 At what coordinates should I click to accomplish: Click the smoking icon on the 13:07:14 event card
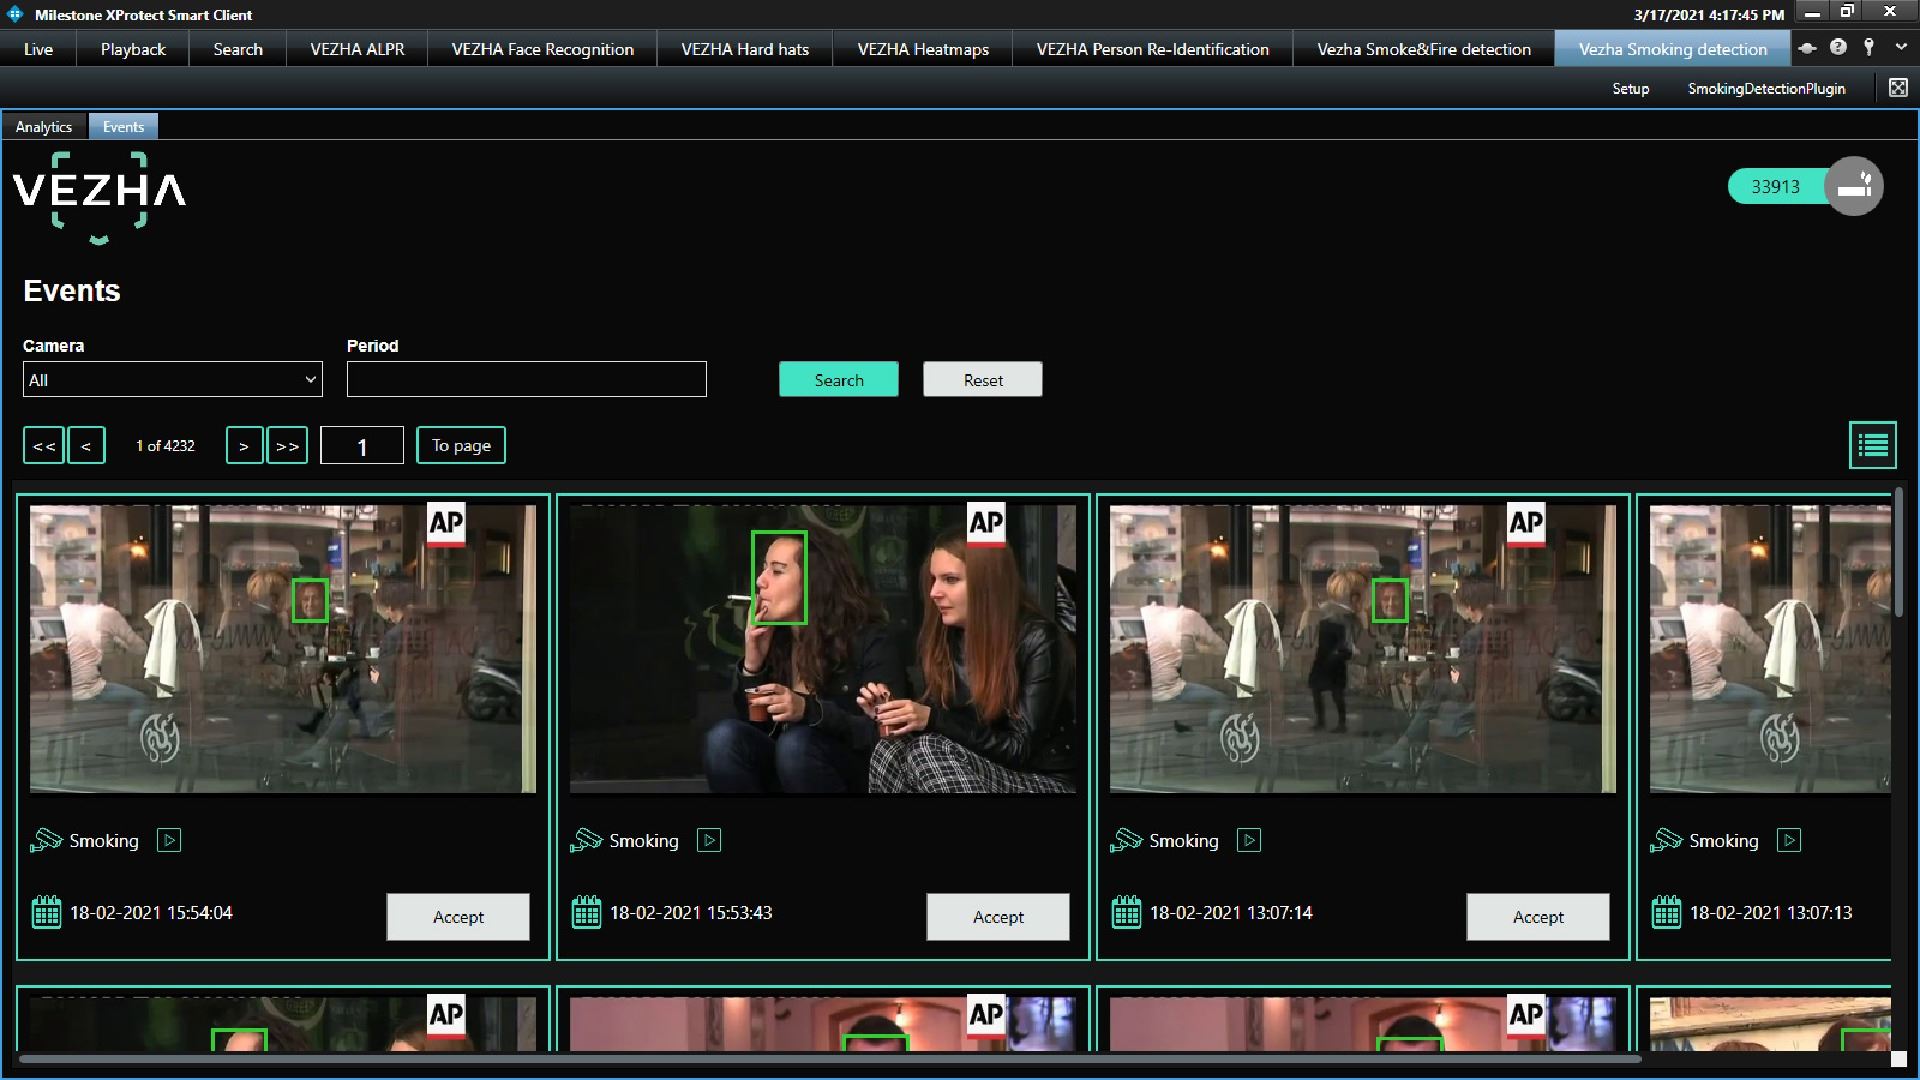1126,840
